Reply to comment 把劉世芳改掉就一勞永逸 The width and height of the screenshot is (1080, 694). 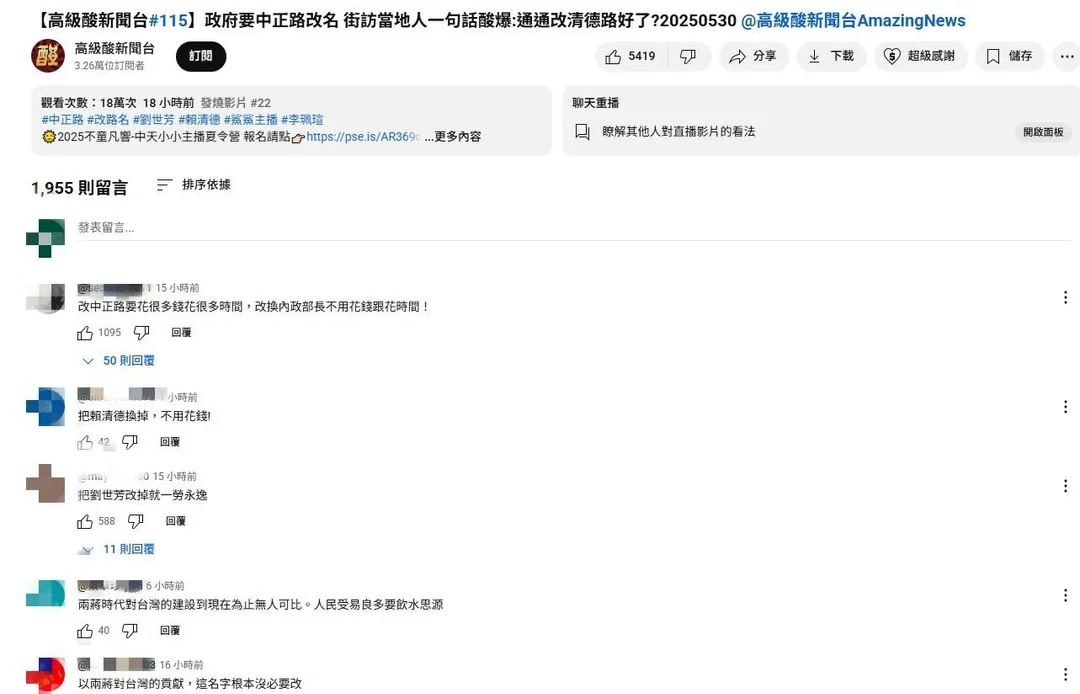(176, 521)
